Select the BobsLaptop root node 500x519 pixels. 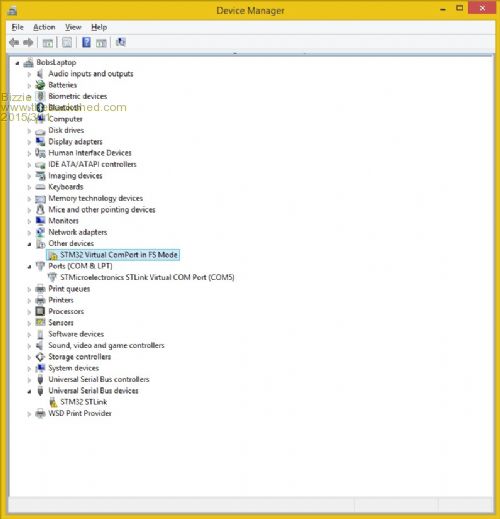tap(56, 62)
